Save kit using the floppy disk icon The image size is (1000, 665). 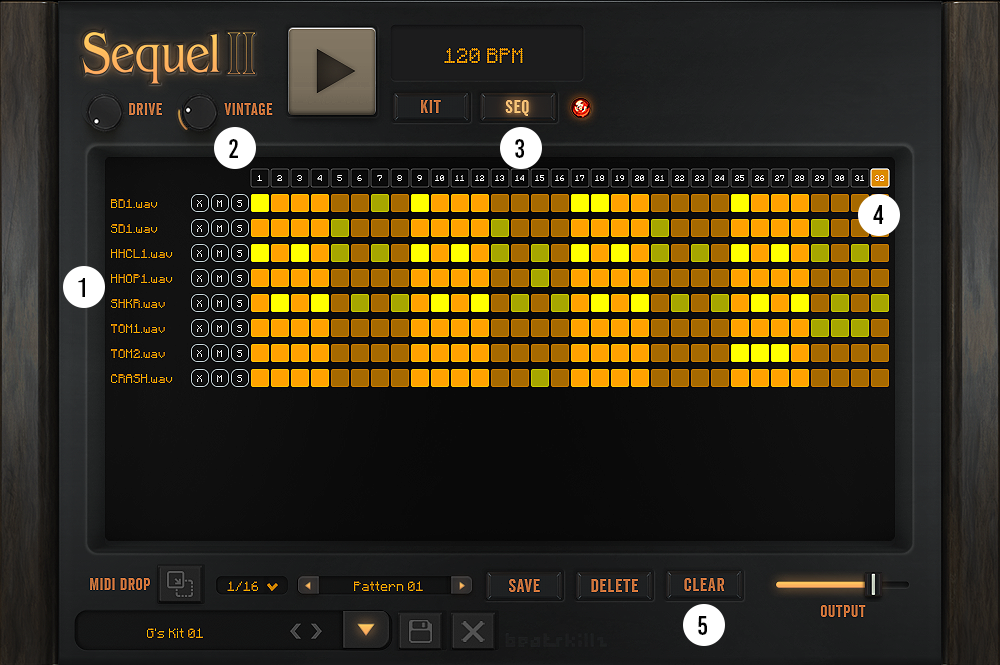pyautogui.click(x=420, y=632)
